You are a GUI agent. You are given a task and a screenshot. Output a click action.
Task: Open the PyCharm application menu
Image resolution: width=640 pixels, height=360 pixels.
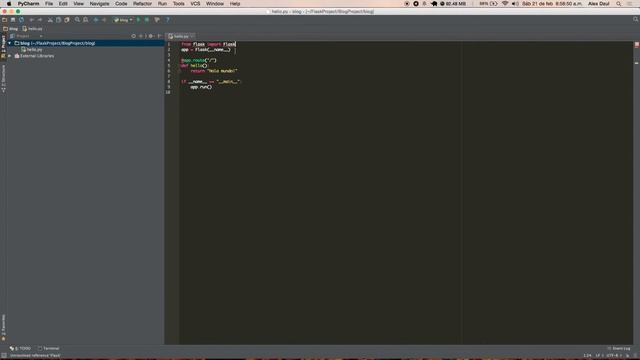(x=28, y=4)
